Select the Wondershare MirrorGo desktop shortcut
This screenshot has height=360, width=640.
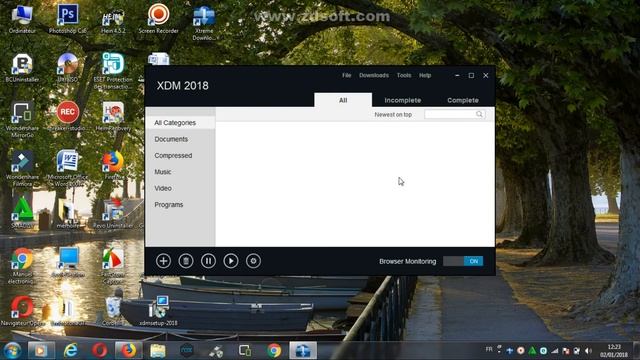(22, 119)
